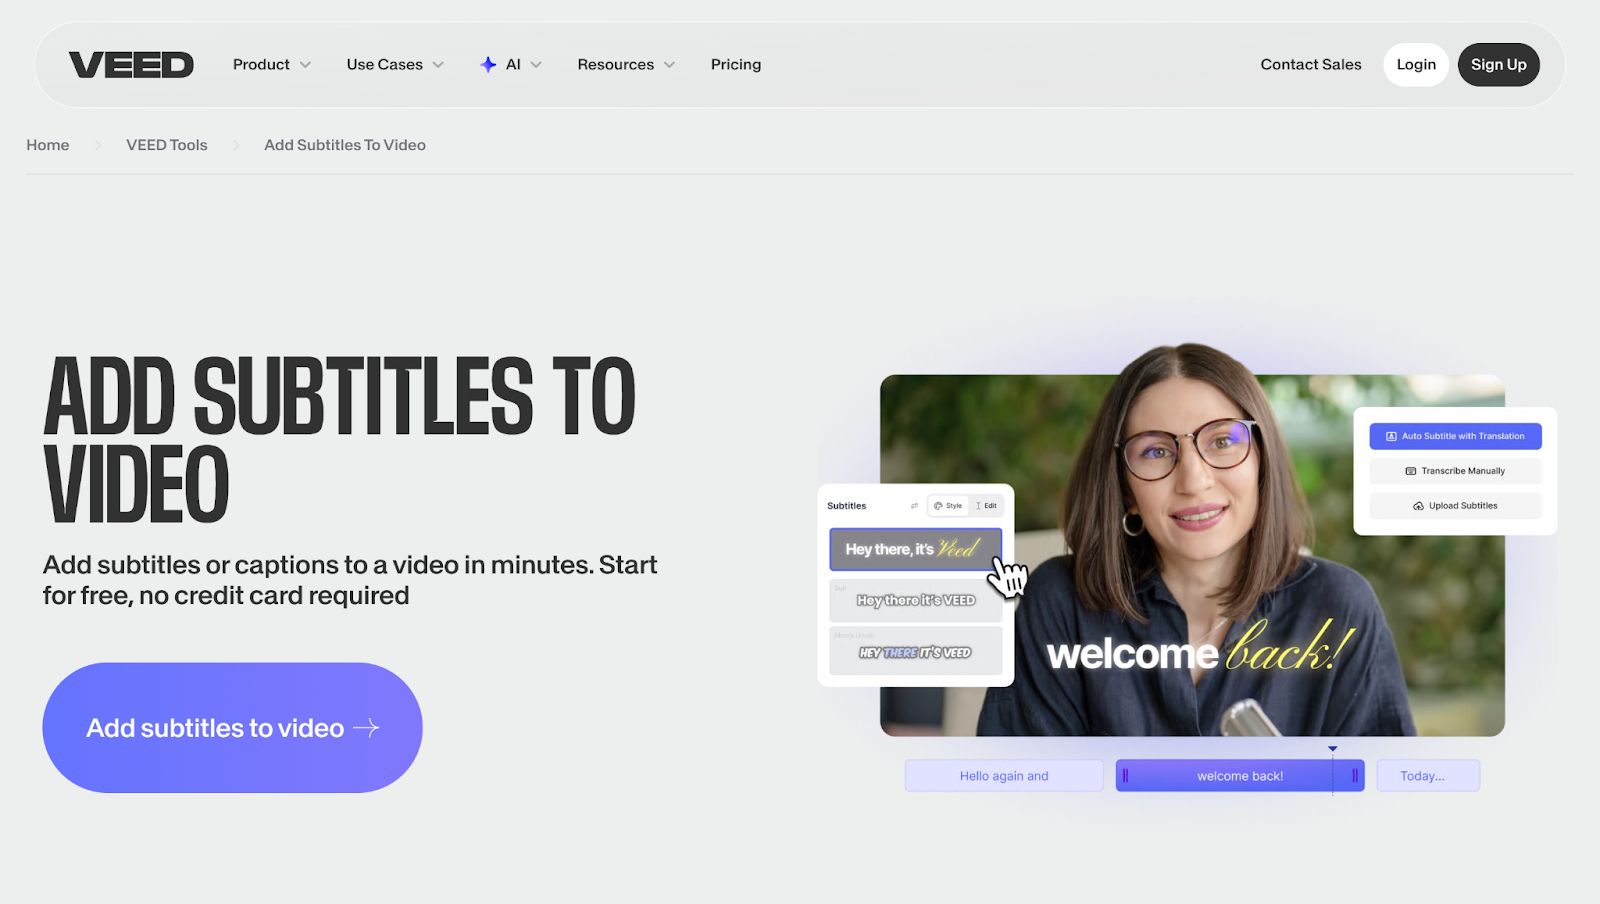Viewport: 1600px width, 904px height.
Task: Select the 'welcome back!' clip in the timeline
Action: 1240,775
